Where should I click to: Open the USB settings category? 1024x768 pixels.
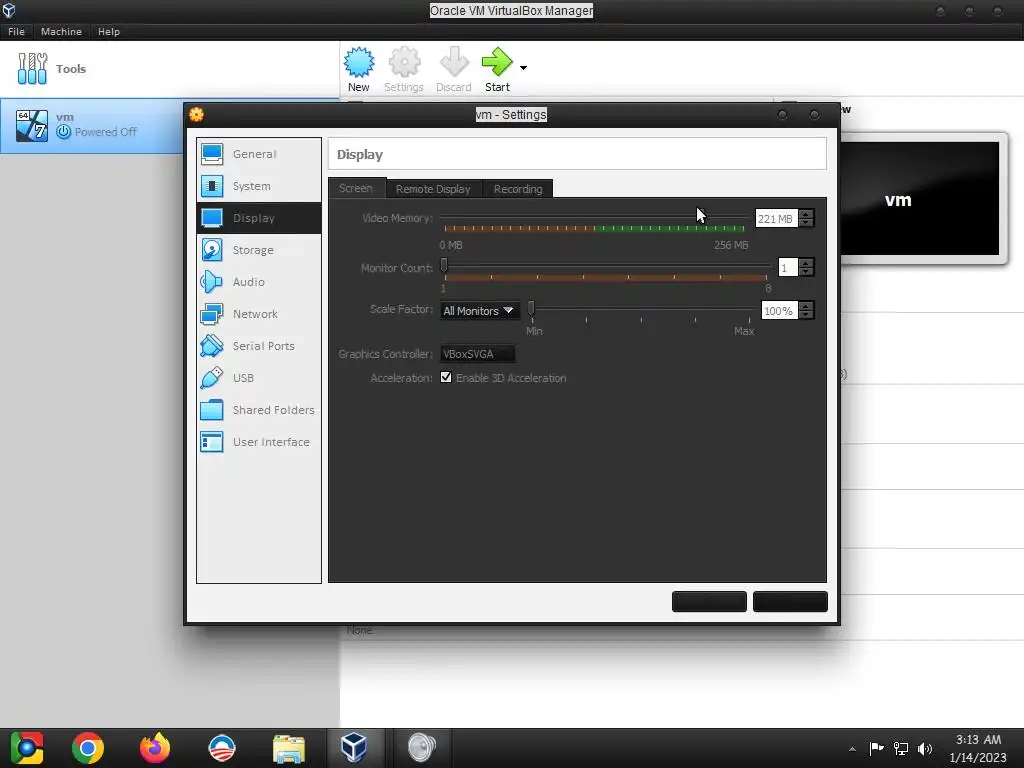point(259,378)
